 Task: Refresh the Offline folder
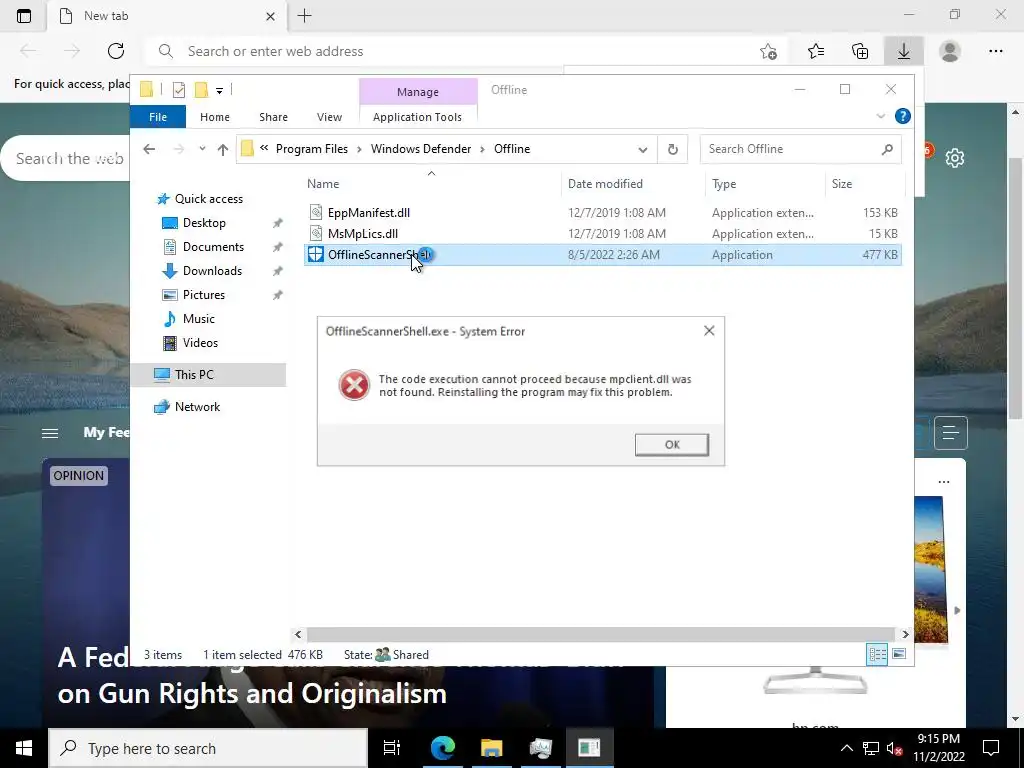tap(673, 150)
